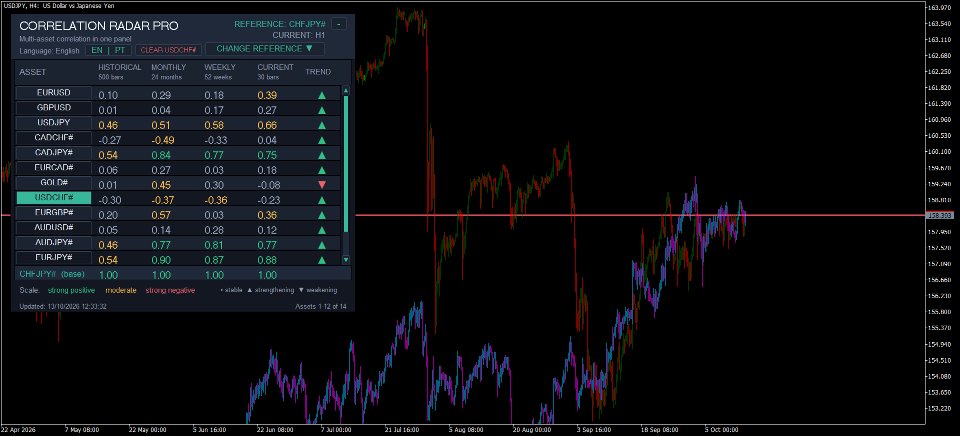
Task: Select the EURUSD asset button
Action: (x=54, y=93)
